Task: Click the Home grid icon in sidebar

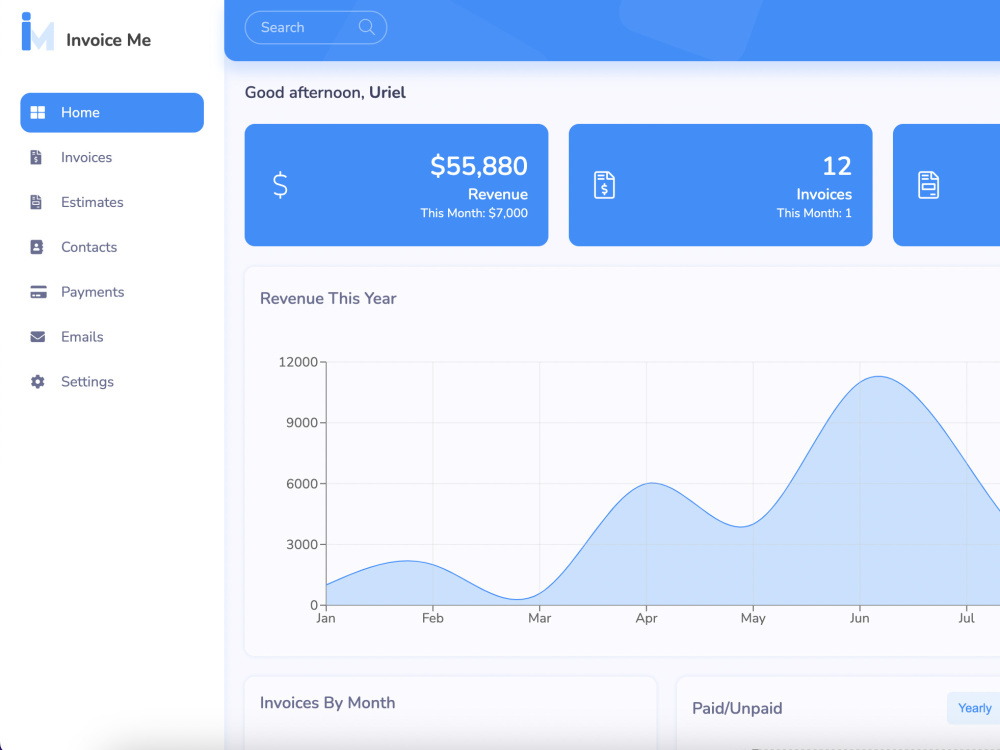Action: click(x=38, y=112)
